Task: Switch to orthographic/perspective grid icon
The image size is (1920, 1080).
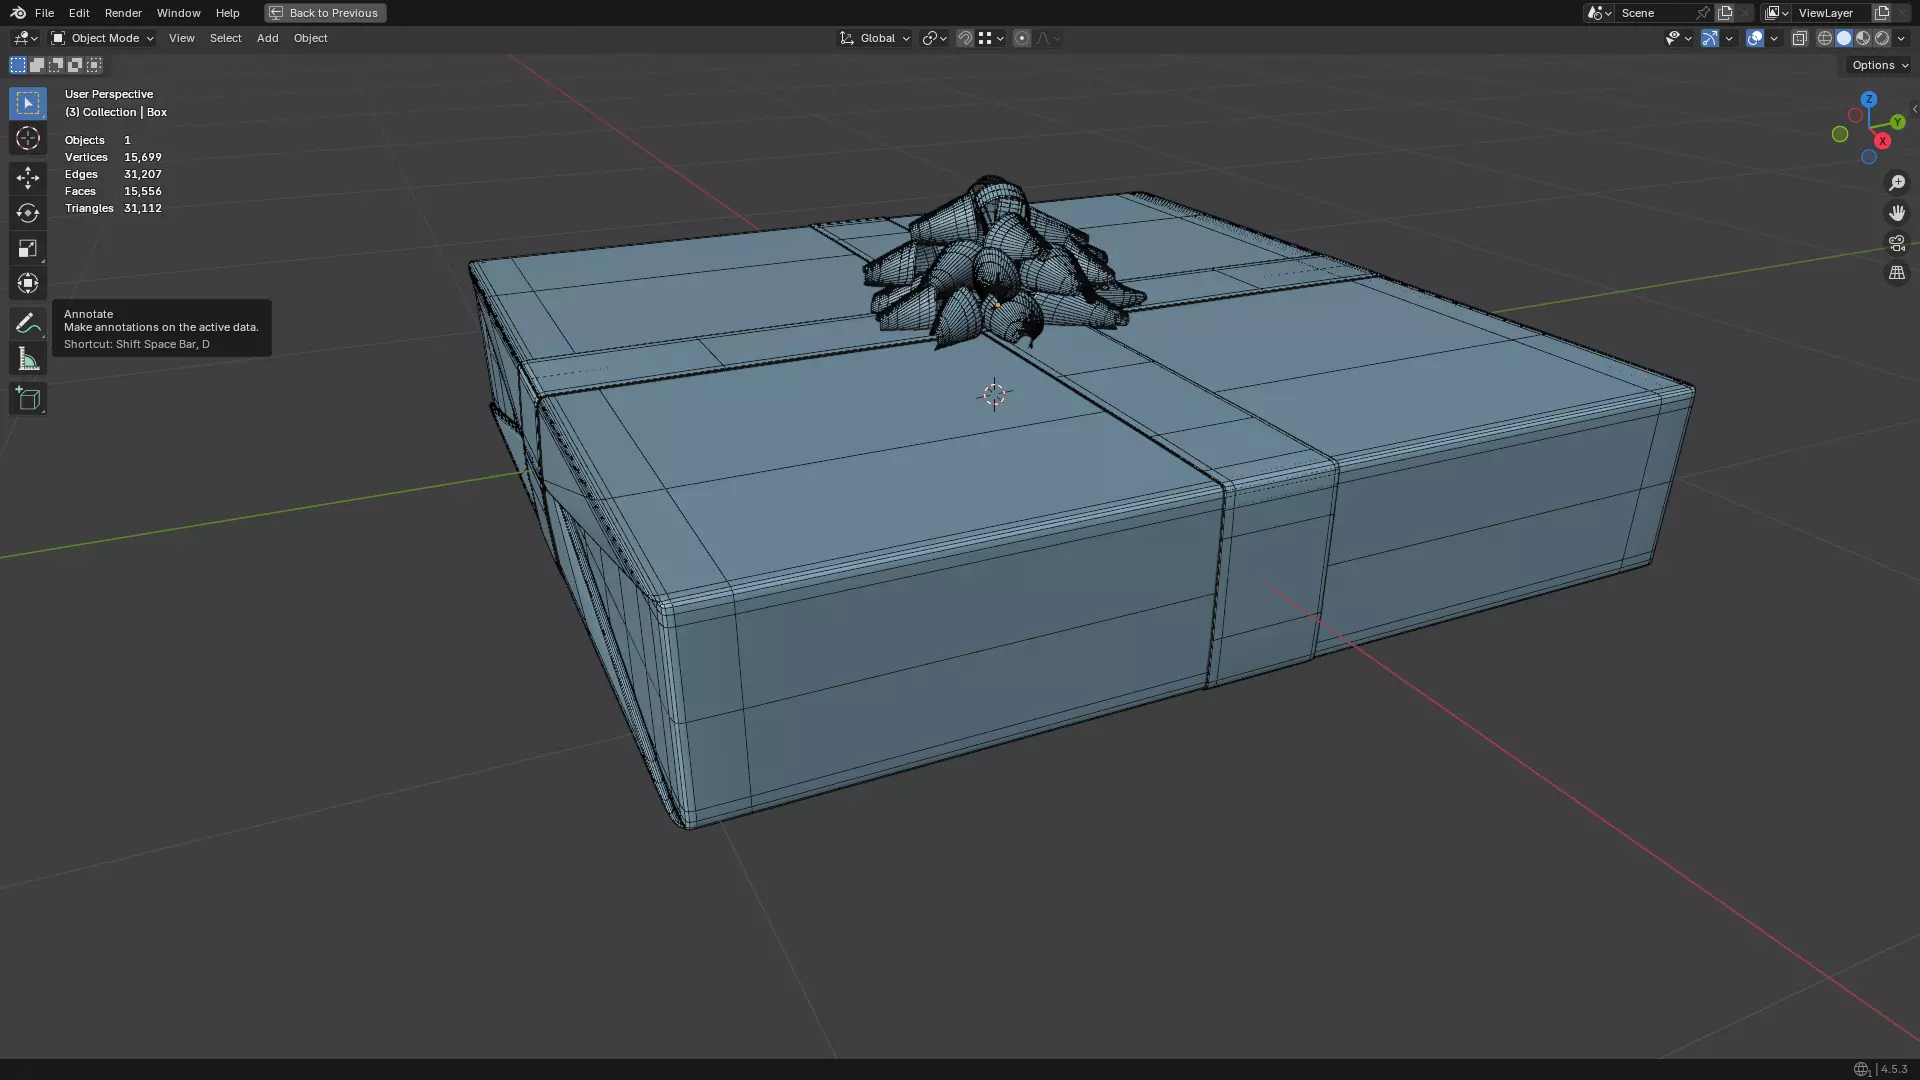Action: pos(1897,273)
